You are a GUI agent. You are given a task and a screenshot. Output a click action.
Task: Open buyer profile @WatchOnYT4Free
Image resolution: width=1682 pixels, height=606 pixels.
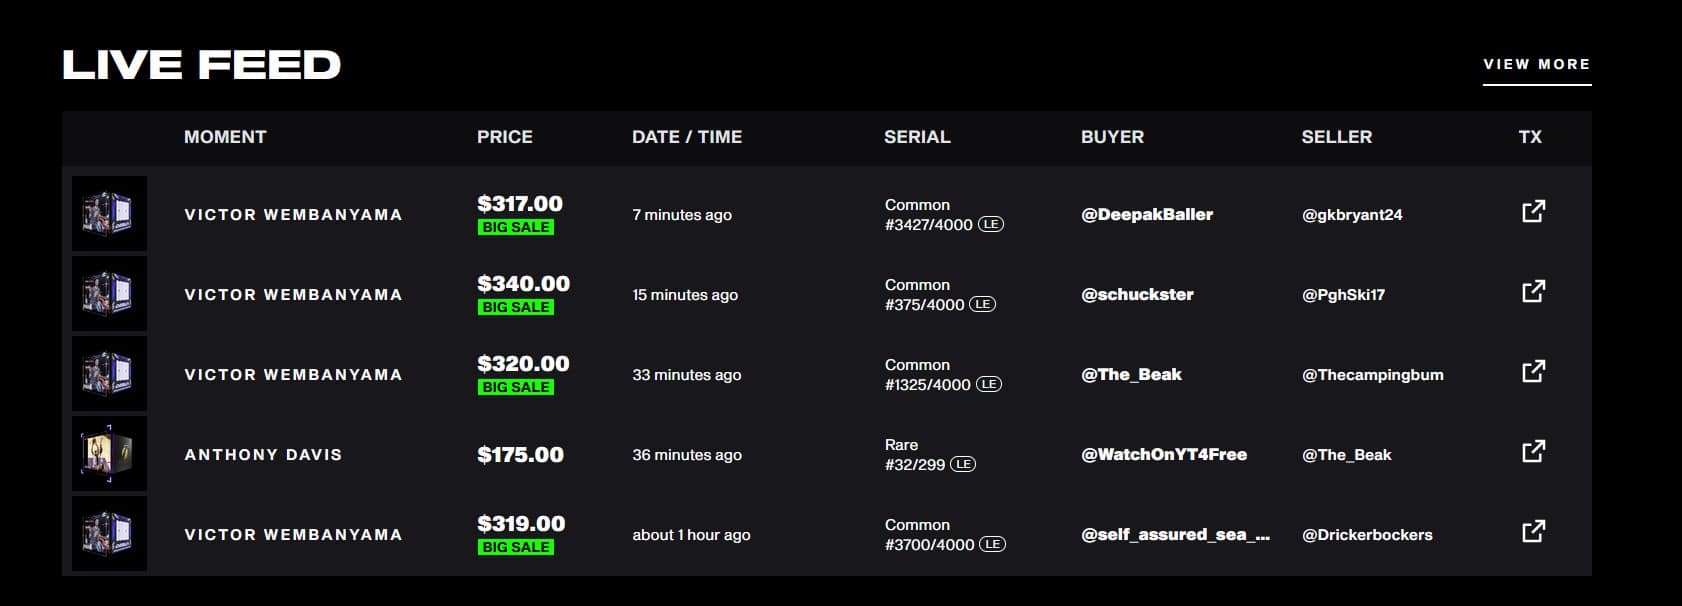point(1164,454)
